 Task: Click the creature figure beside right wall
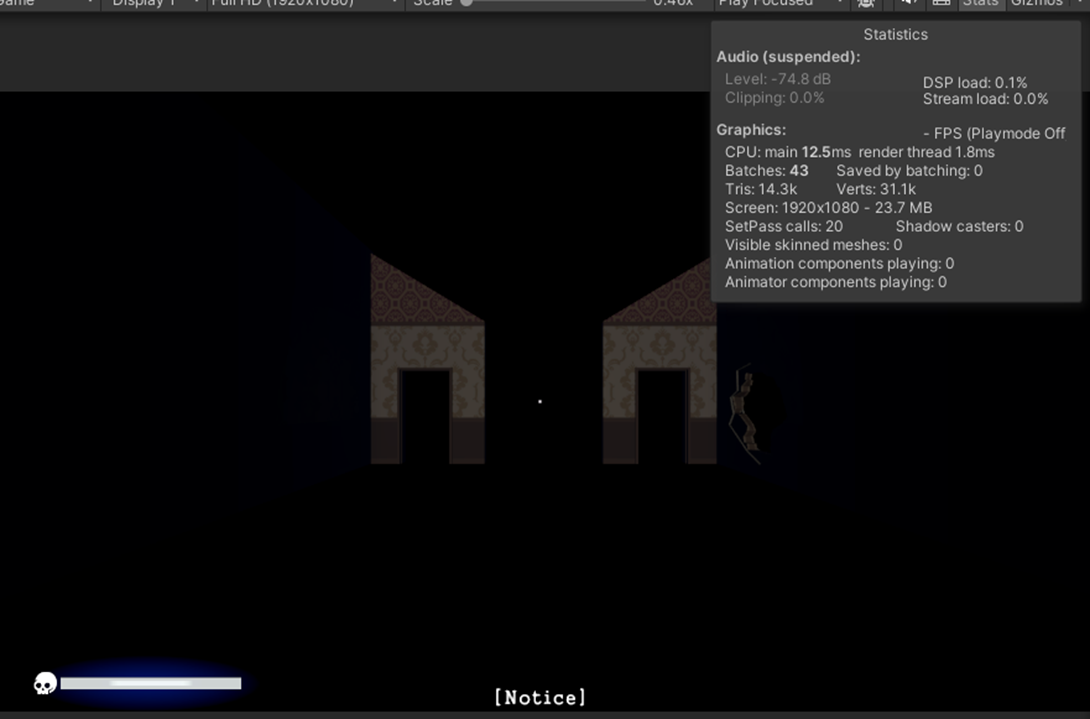pyautogui.click(x=745, y=414)
